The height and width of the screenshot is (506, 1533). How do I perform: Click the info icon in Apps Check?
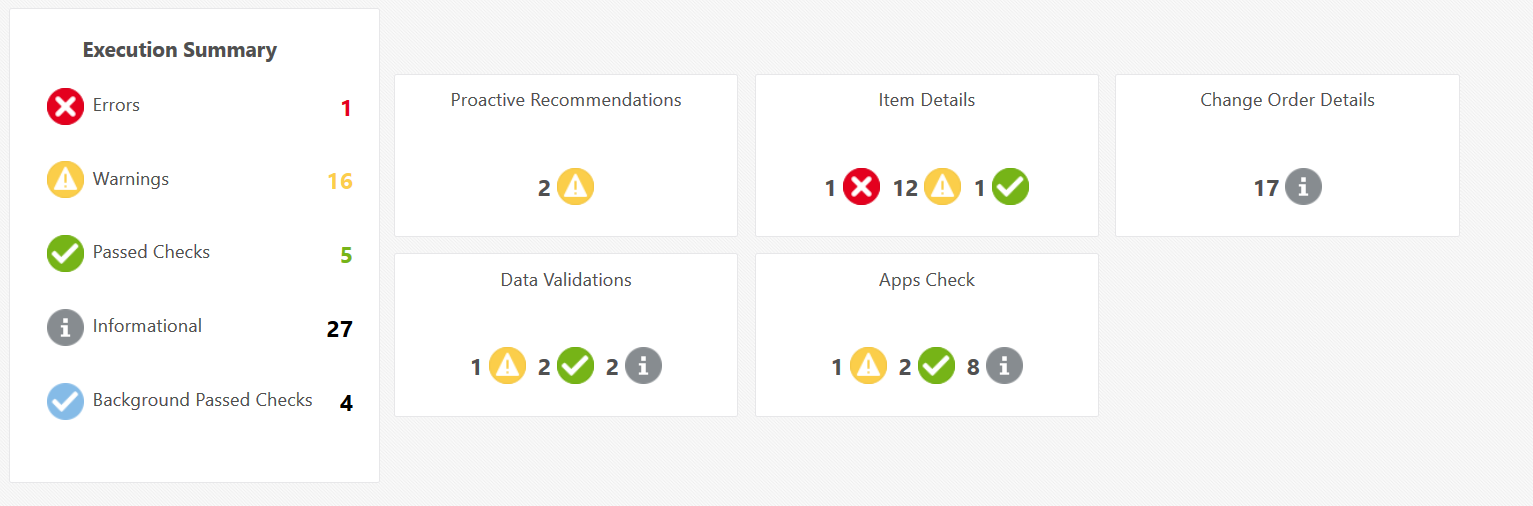1004,366
